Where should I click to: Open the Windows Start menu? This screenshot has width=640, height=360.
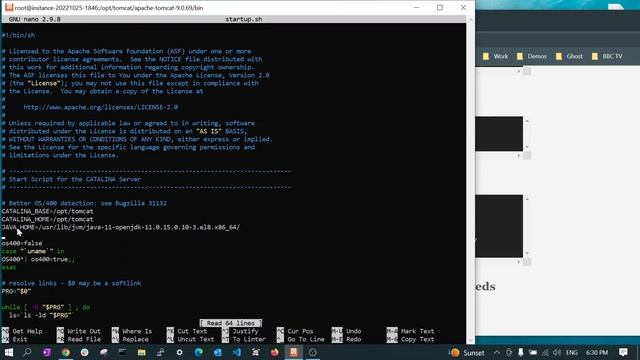[9, 352]
